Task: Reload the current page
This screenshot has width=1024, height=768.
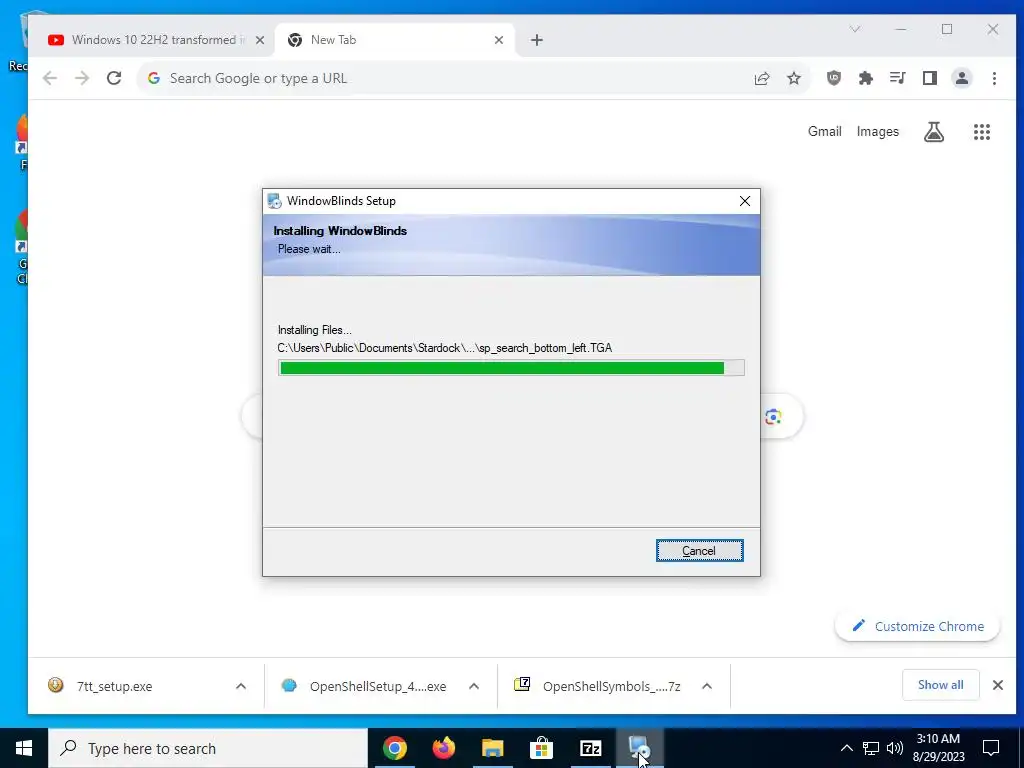Action: pos(114,78)
